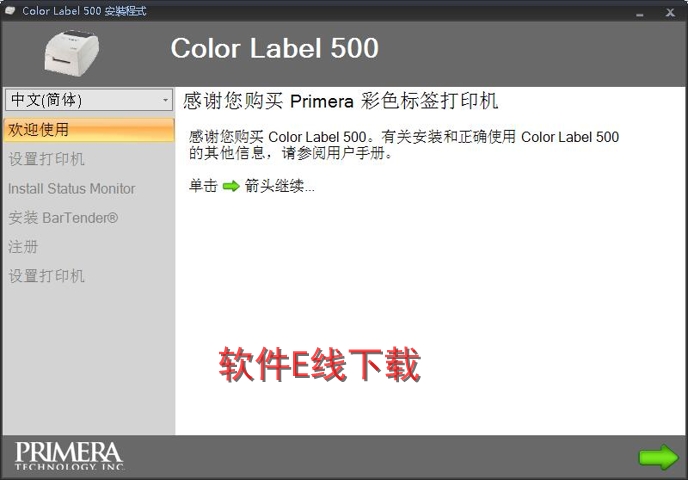Go to Install Status Monitor step
This screenshot has width=688, height=480.
72,188
